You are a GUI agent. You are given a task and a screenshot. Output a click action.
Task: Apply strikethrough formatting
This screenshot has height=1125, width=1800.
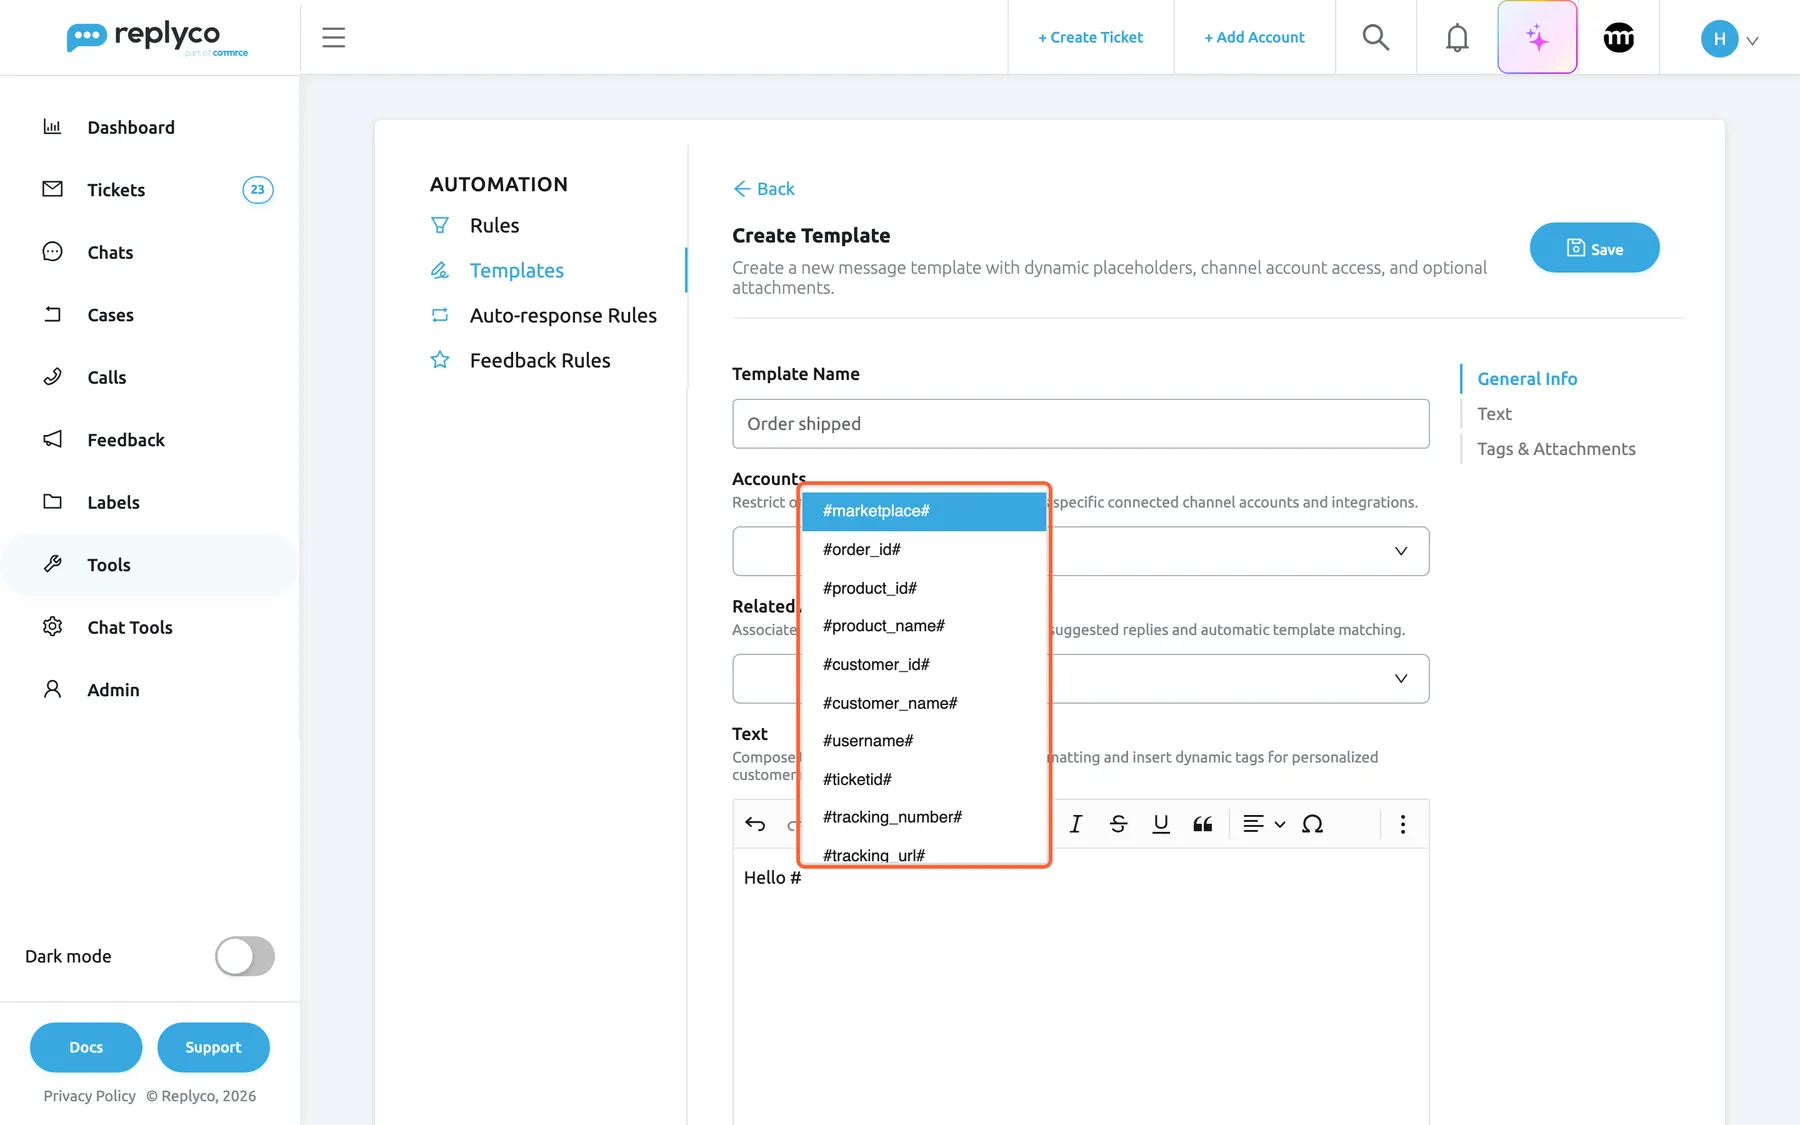coord(1118,824)
